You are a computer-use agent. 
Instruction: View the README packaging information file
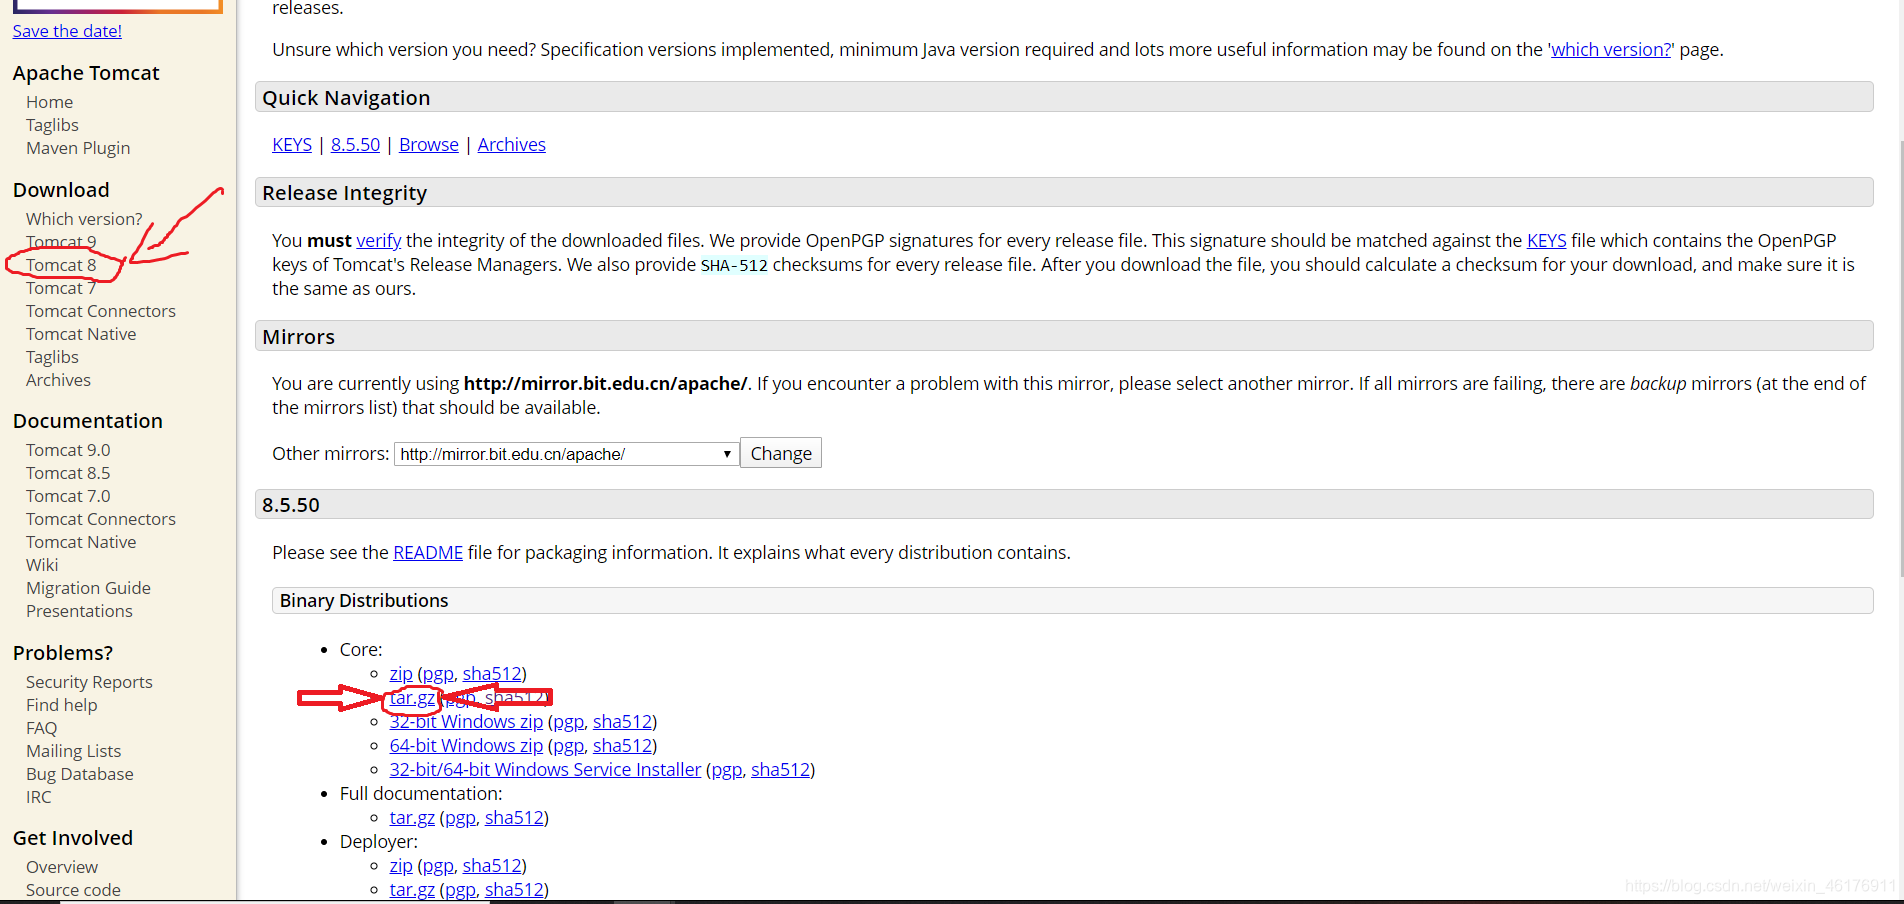click(x=427, y=552)
